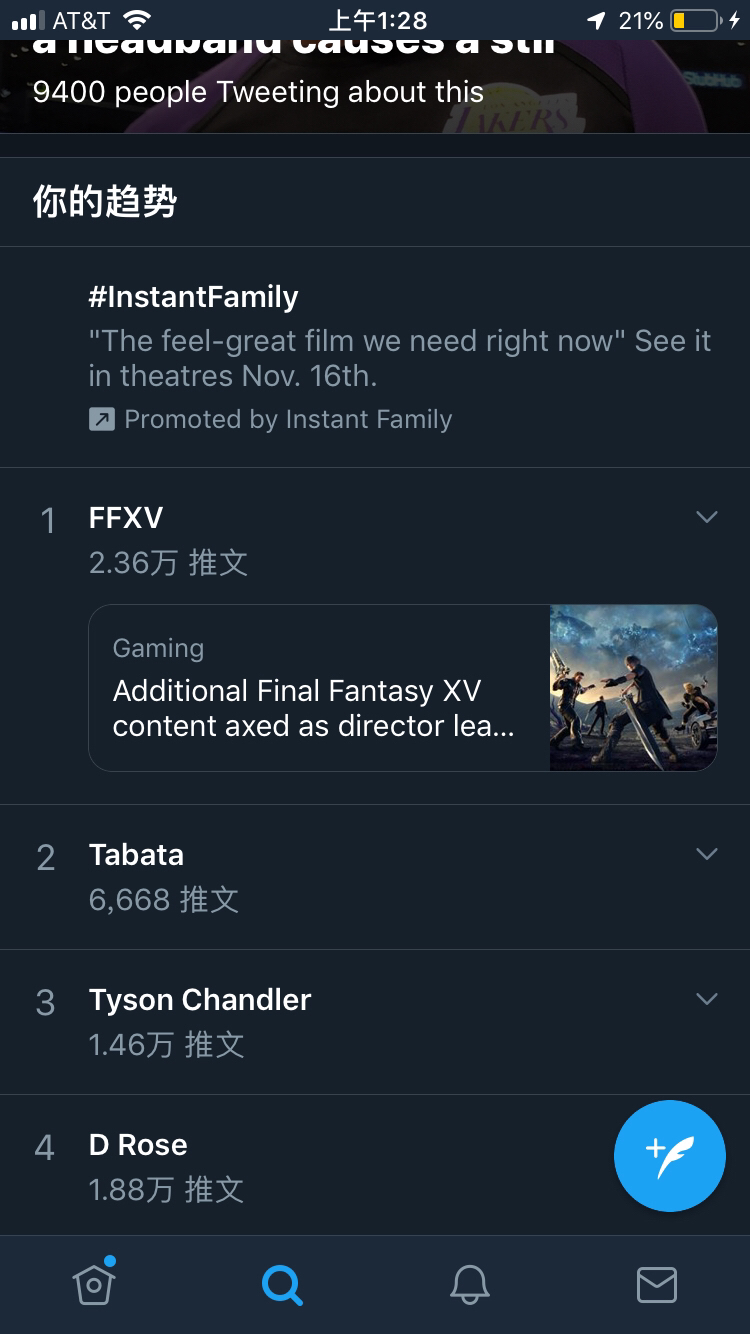Open the Home tab icon
This screenshot has width=750, height=1334.
(94, 1283)
